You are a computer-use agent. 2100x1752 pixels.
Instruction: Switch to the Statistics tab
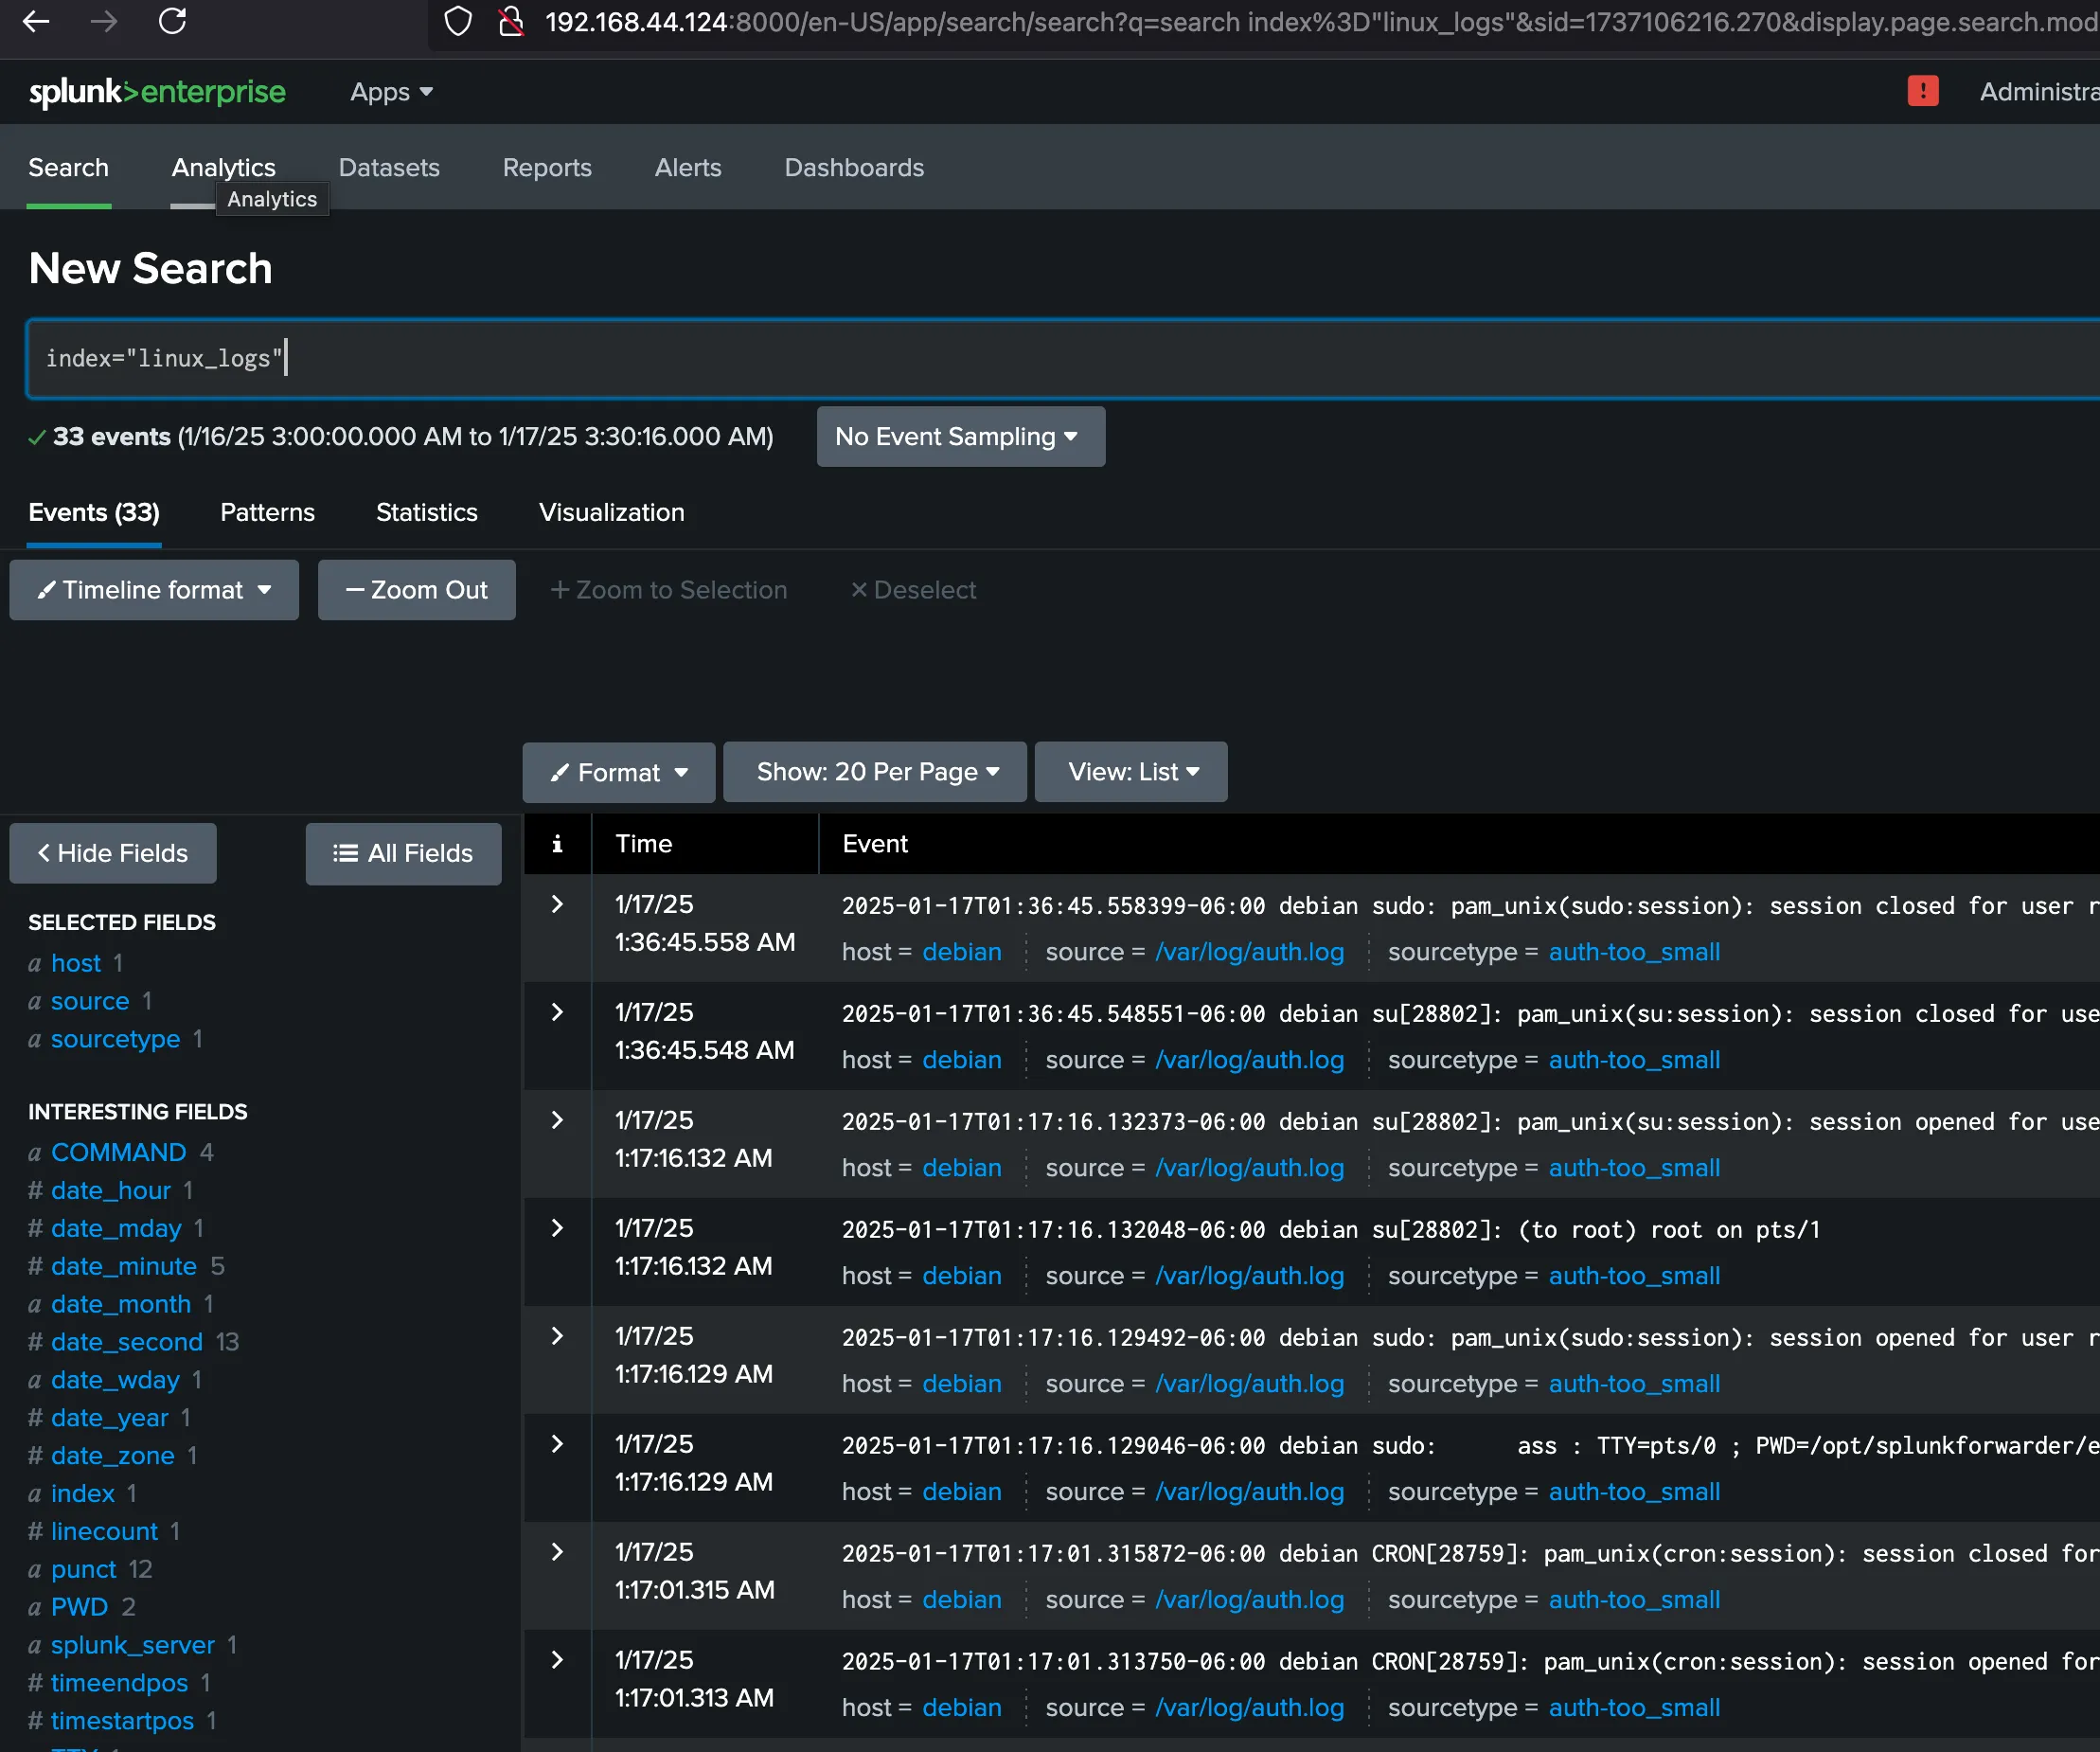tap(426, 512)
